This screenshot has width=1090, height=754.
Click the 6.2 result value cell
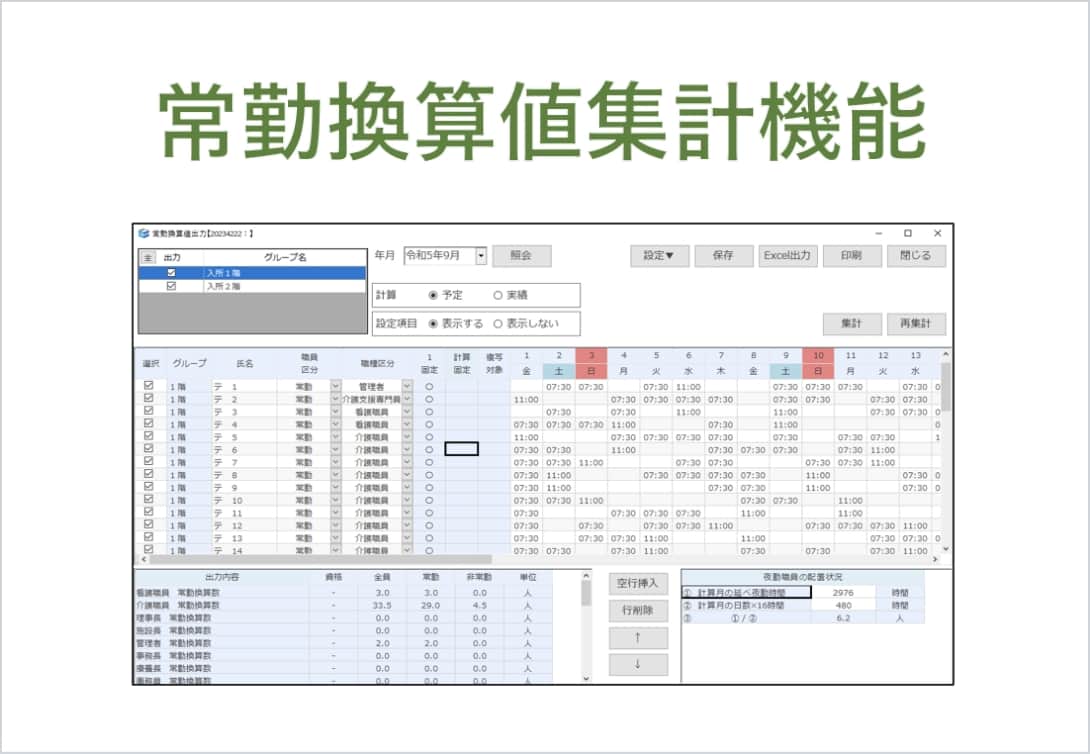[x=843, y=618]
